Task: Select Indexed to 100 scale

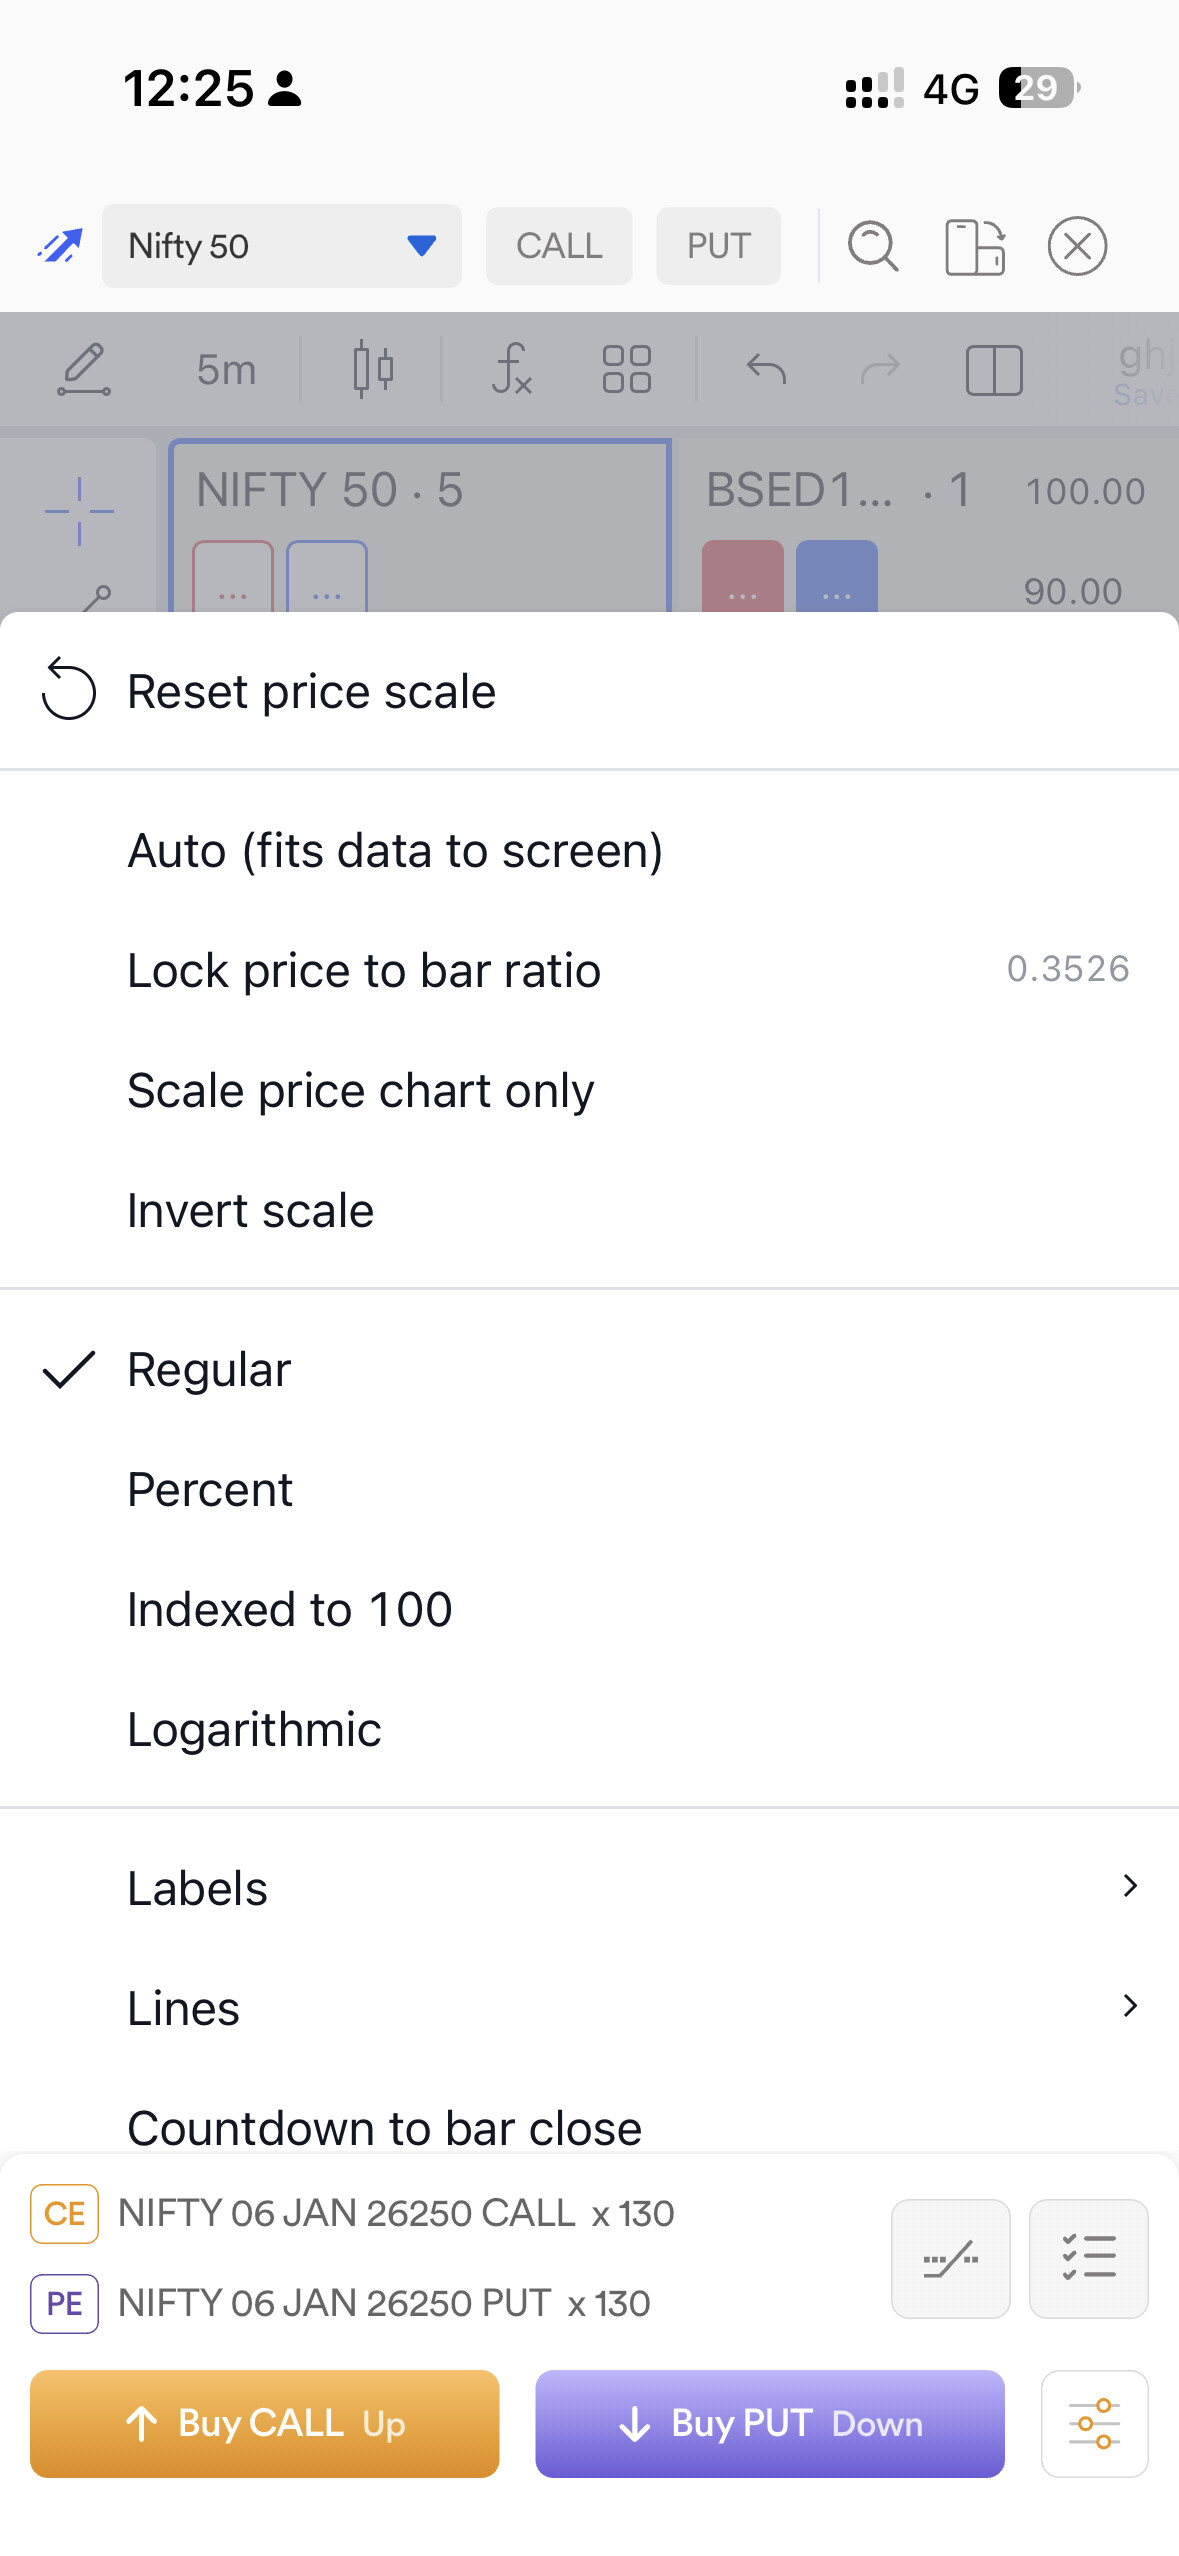Action: click(290, 1610)
